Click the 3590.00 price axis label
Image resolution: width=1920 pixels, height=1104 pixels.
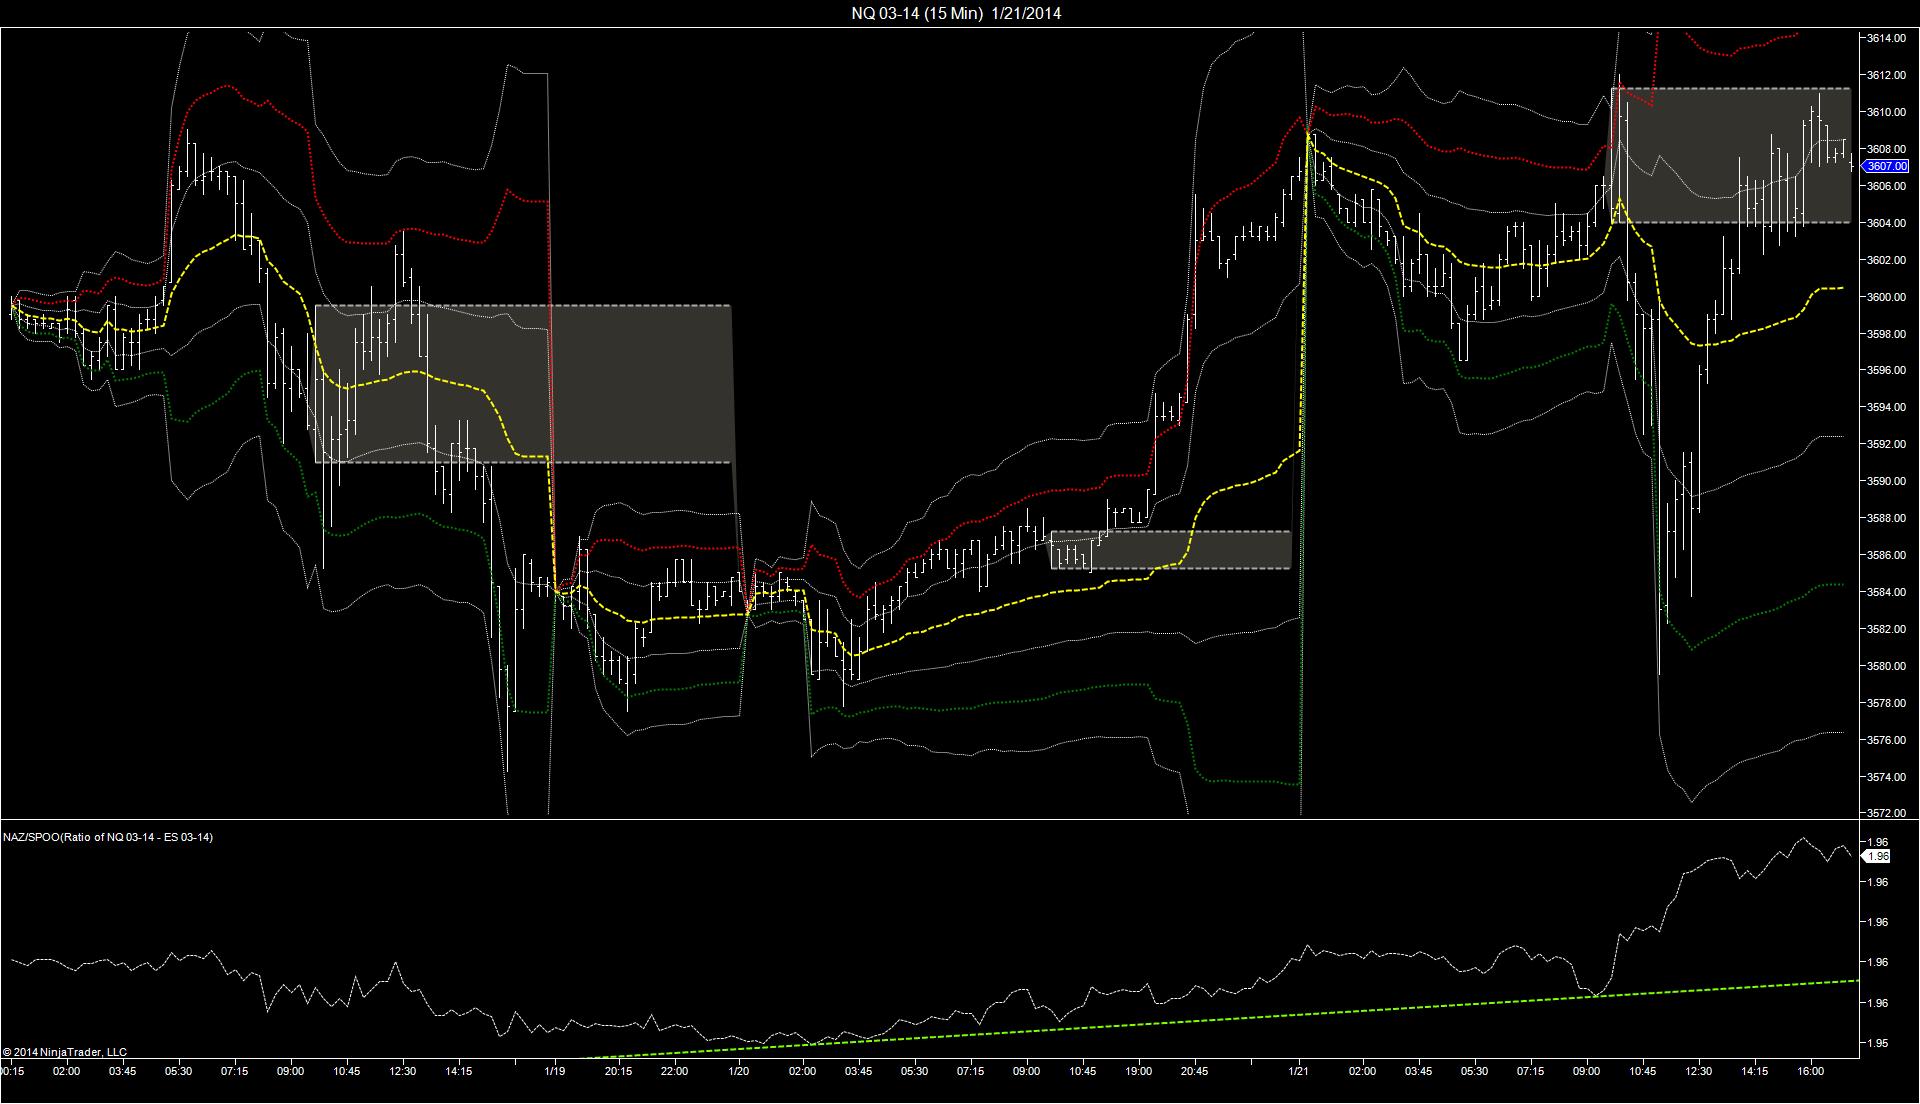click(1886, 481)
